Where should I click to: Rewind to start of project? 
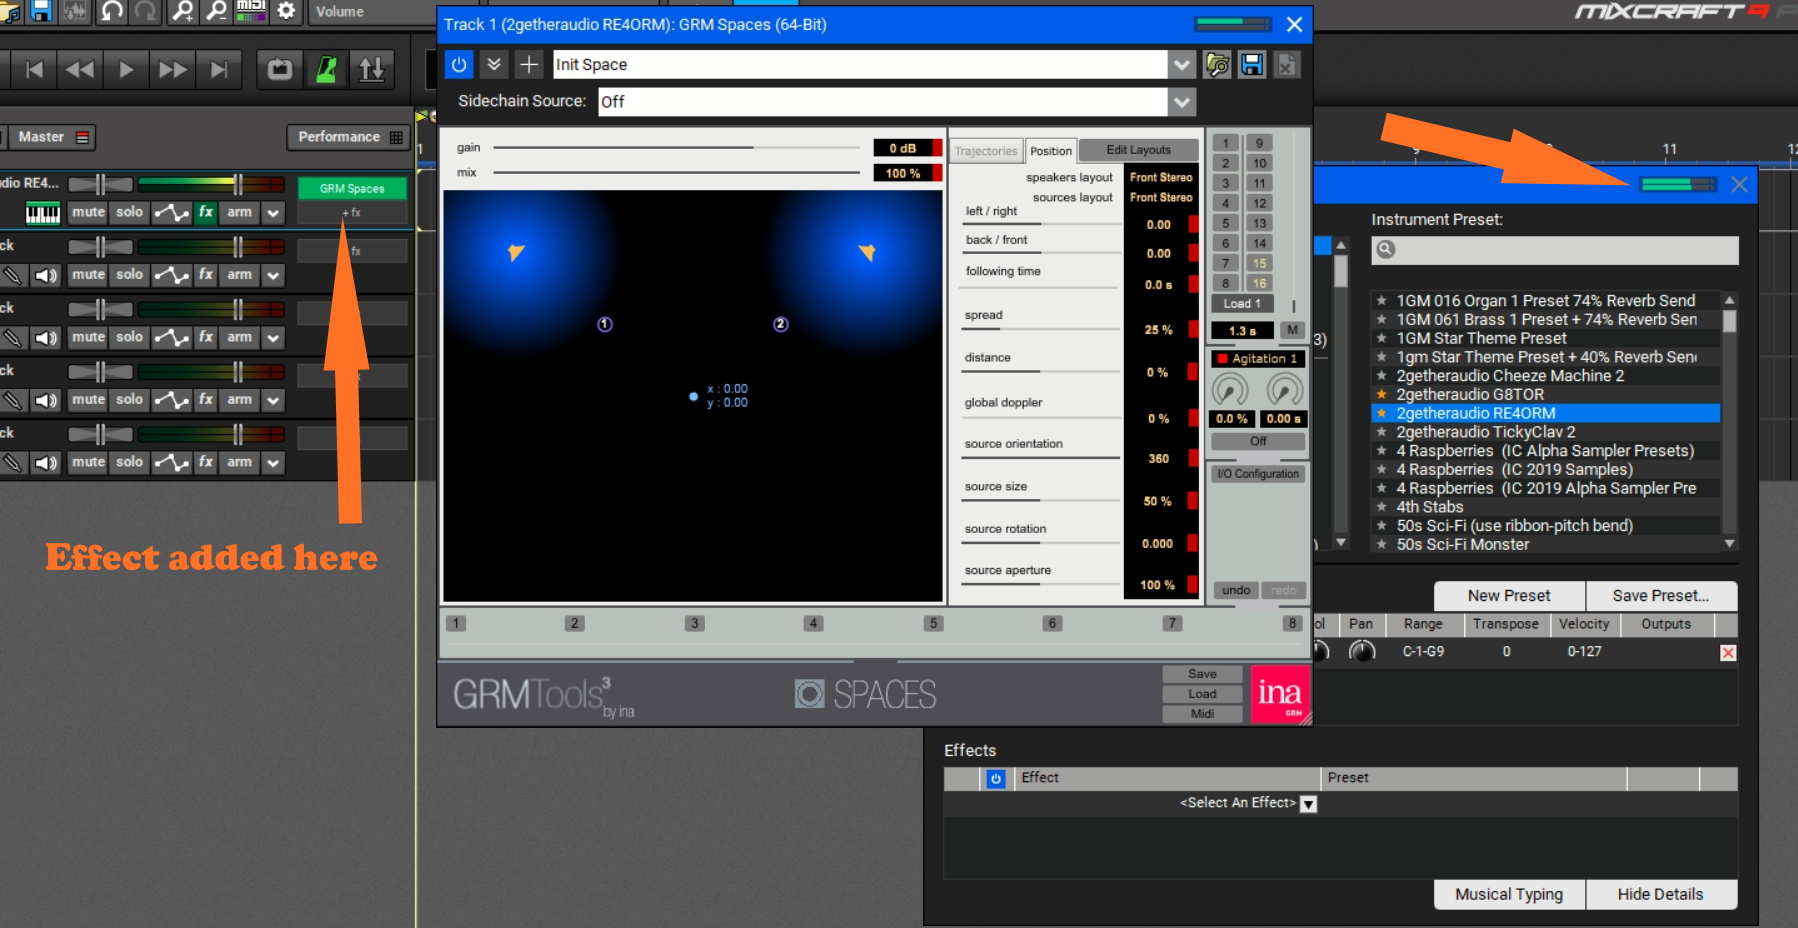click(x=34, y=69)
